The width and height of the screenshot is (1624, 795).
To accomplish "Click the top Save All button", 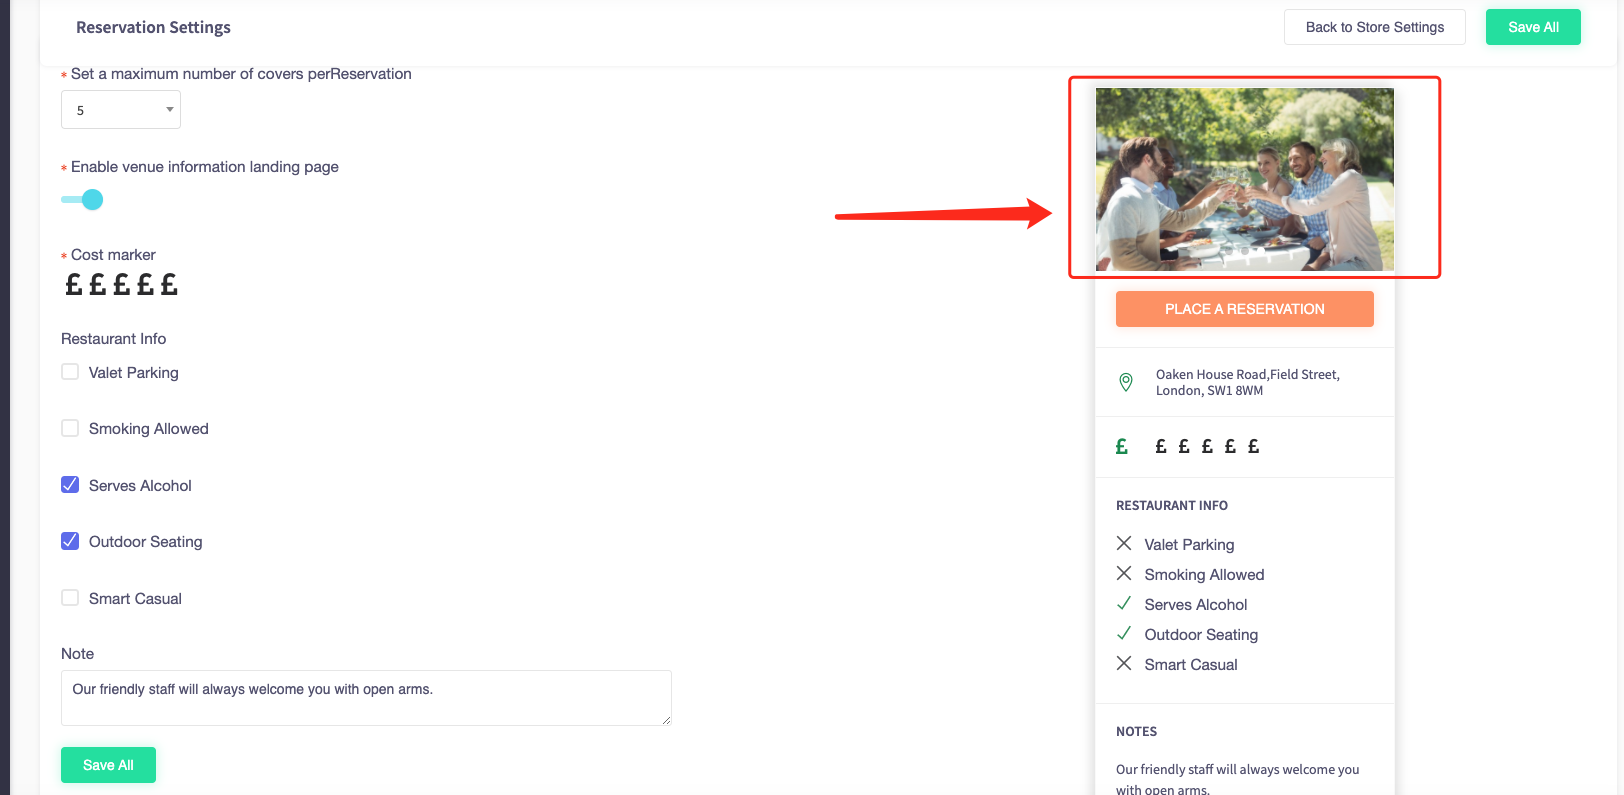I will (1533, 27).
